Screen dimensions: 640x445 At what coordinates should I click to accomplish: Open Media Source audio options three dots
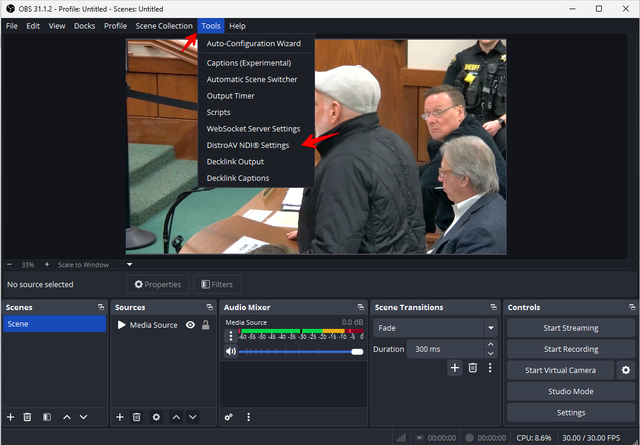click(x=231, y=336)
